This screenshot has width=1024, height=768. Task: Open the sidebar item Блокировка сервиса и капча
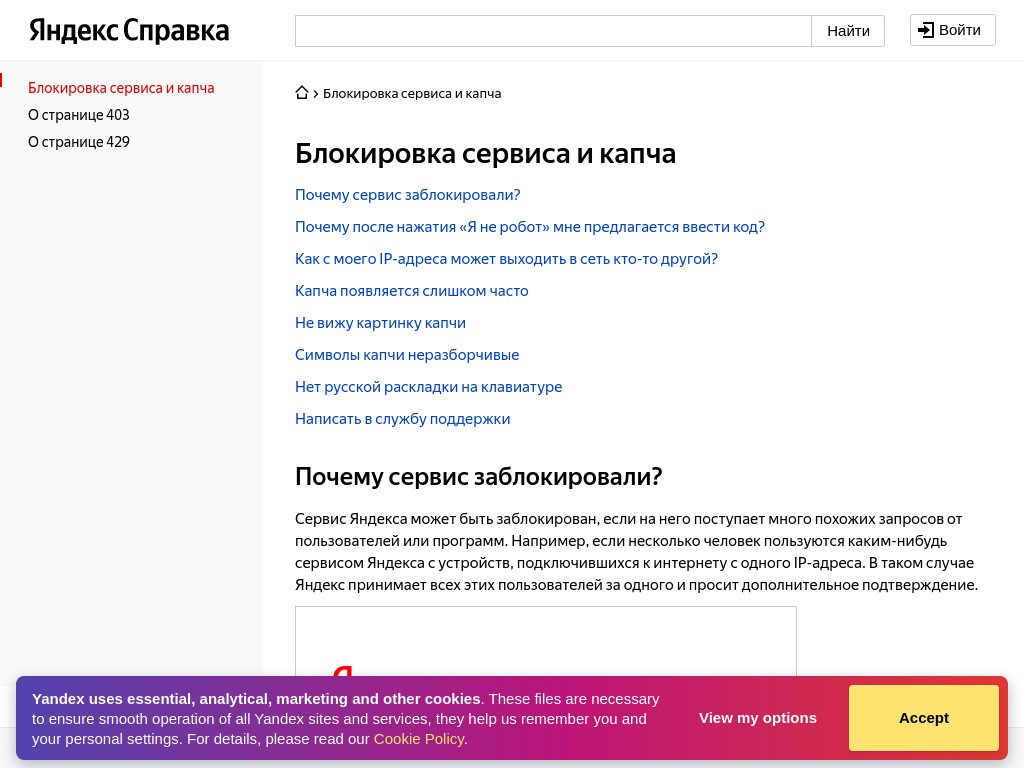121,88
